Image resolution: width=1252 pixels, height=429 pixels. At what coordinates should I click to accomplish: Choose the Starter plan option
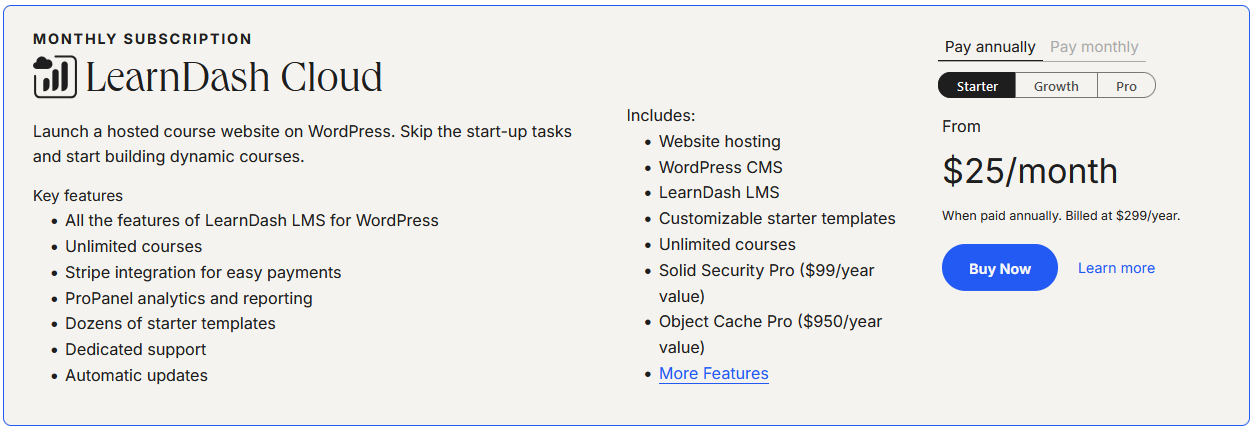coord(977,86)
